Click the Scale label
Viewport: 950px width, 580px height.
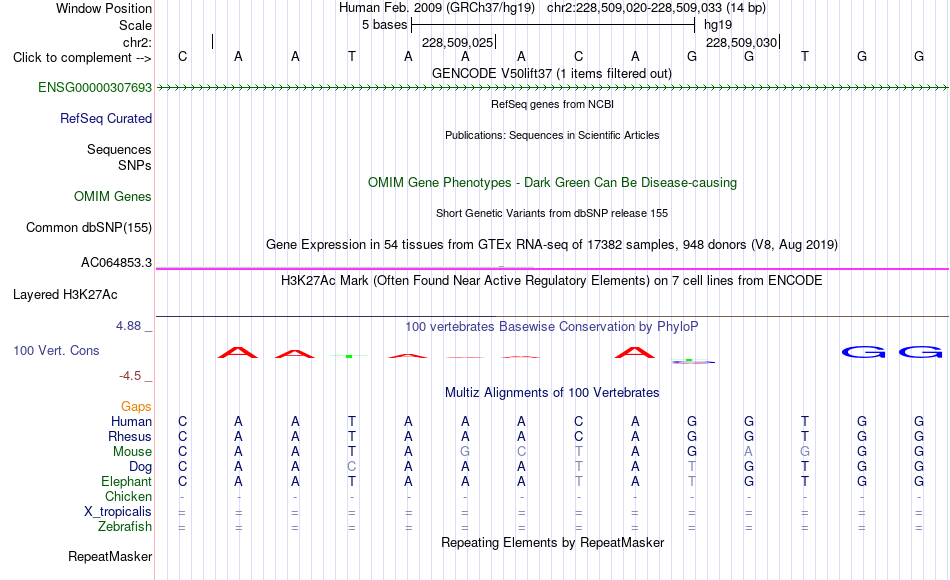pyautogui.click(x=135, y=25)
